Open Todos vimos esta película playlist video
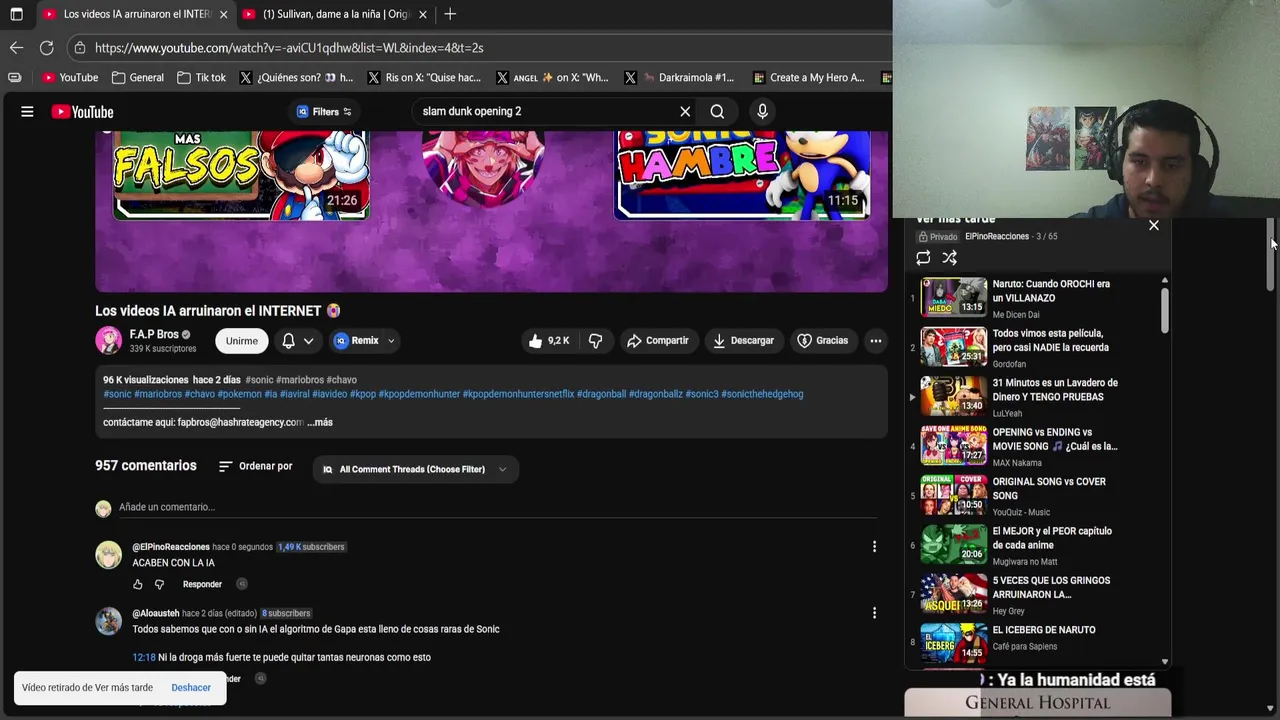This screenshot has width=1280, height=720. [1038, 347]
